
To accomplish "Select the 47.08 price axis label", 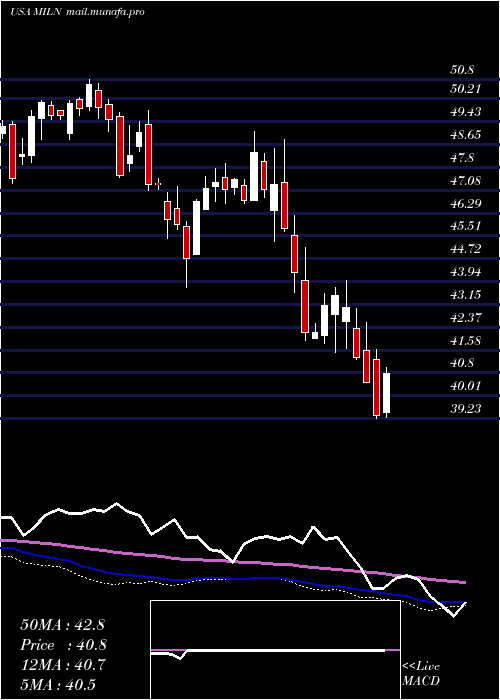I will coord(466,181).
